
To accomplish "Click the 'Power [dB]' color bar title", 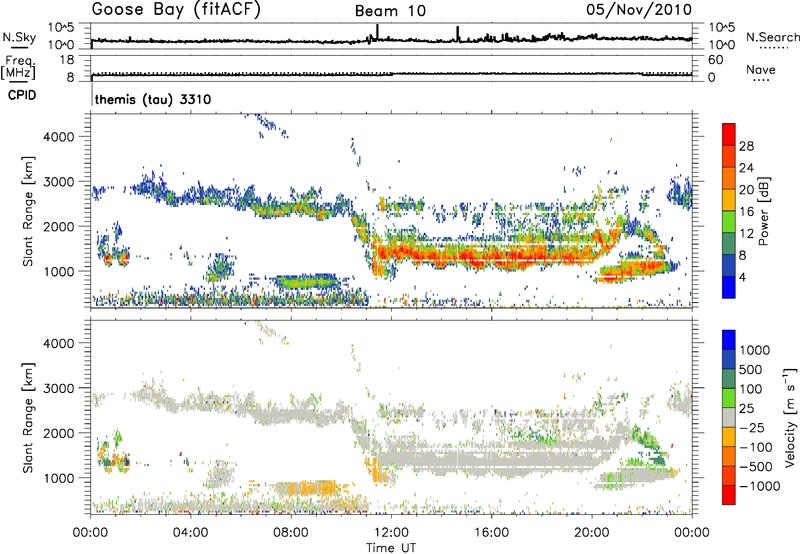I will coord(764,211).
